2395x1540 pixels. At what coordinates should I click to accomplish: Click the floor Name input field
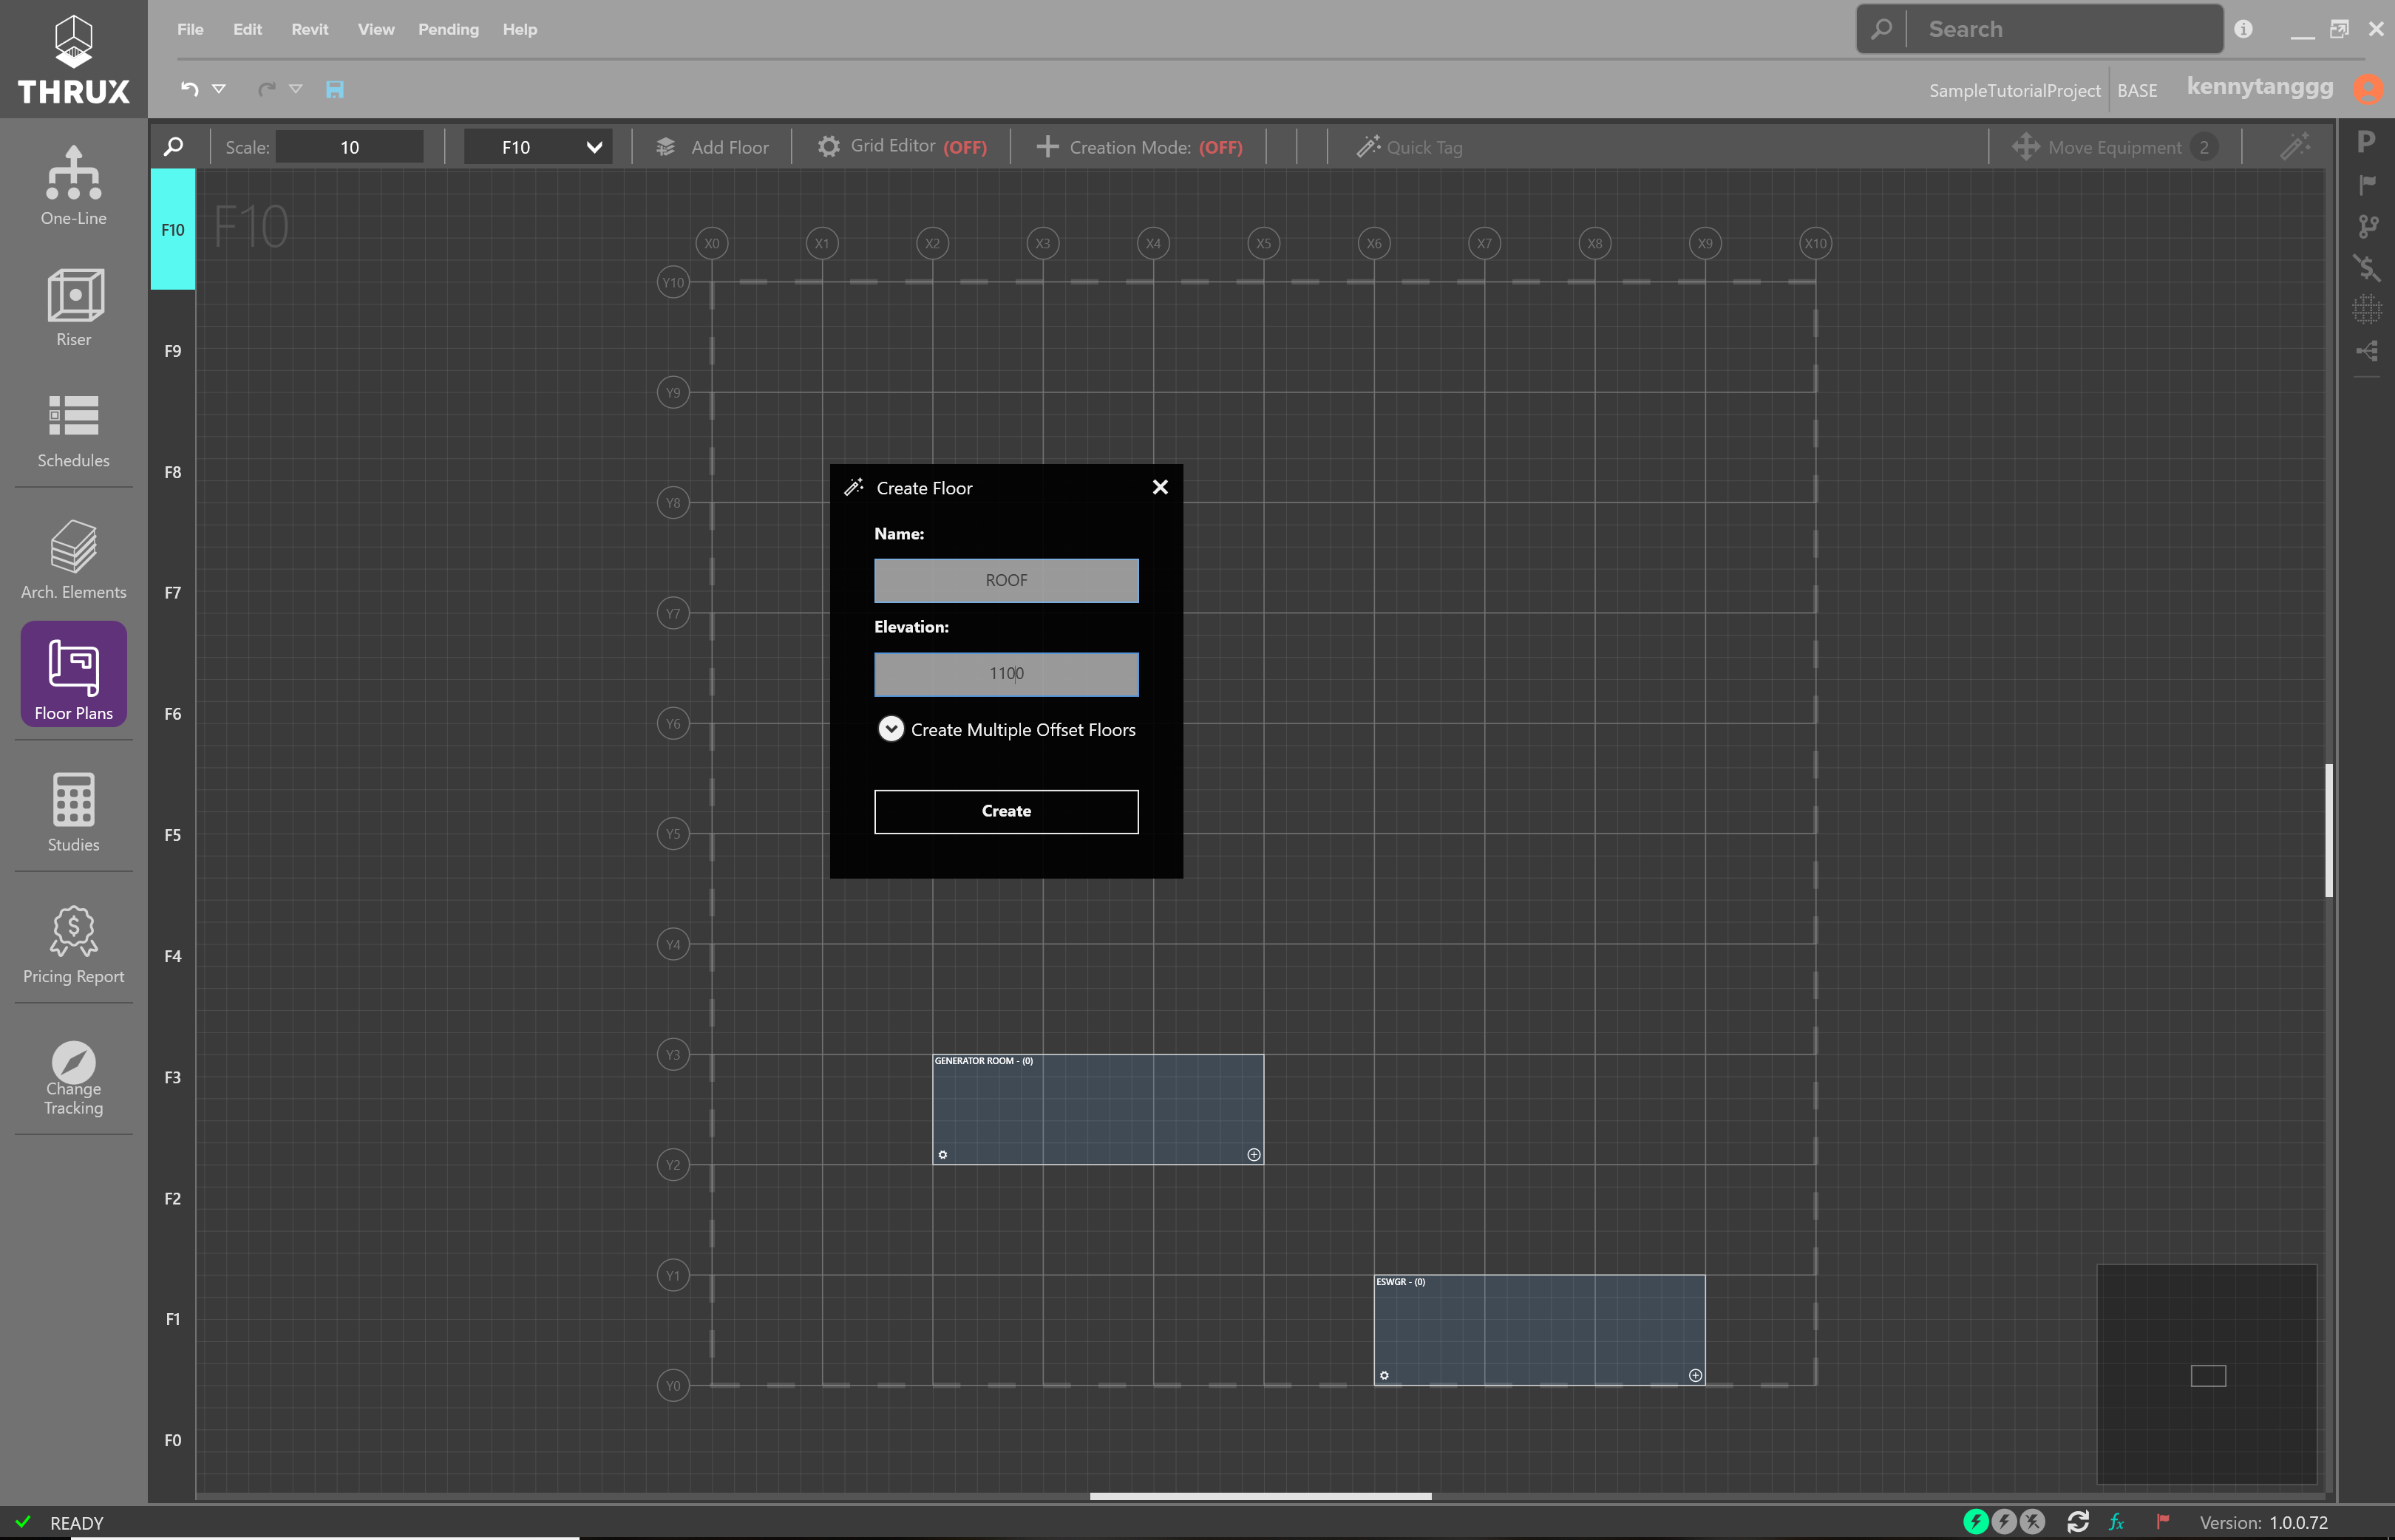[x=1006, y=580]
